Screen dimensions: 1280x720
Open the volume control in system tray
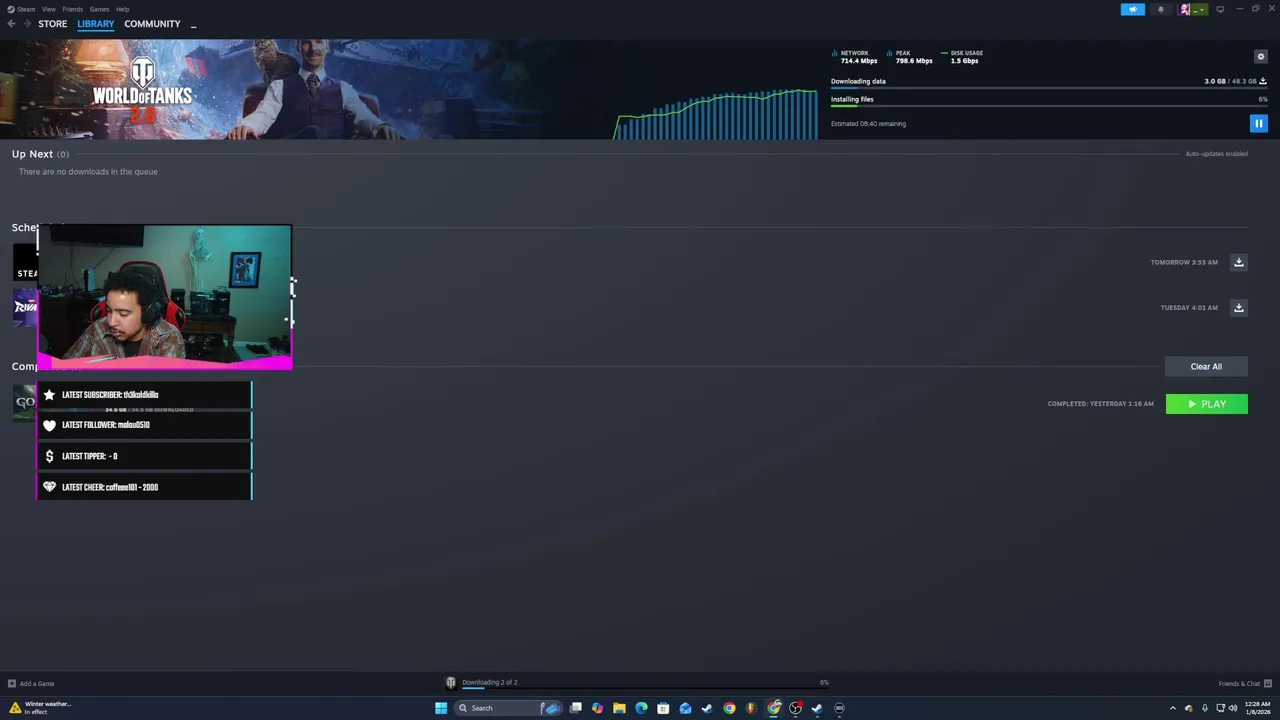point(1233,708)
